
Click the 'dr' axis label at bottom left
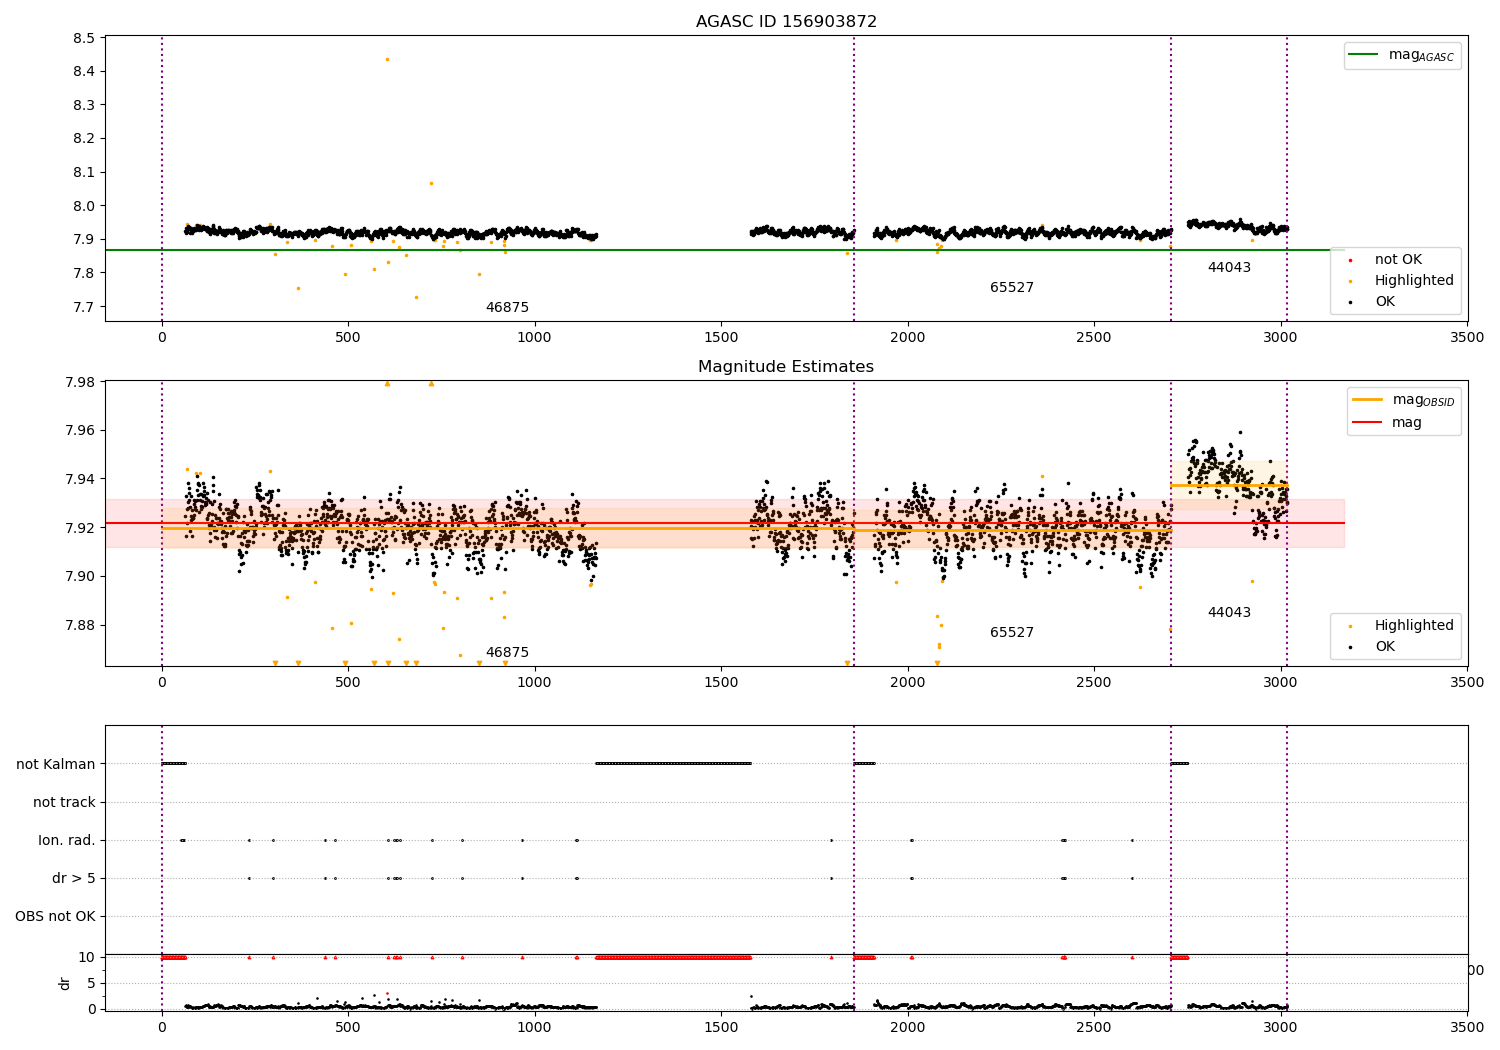65,983
